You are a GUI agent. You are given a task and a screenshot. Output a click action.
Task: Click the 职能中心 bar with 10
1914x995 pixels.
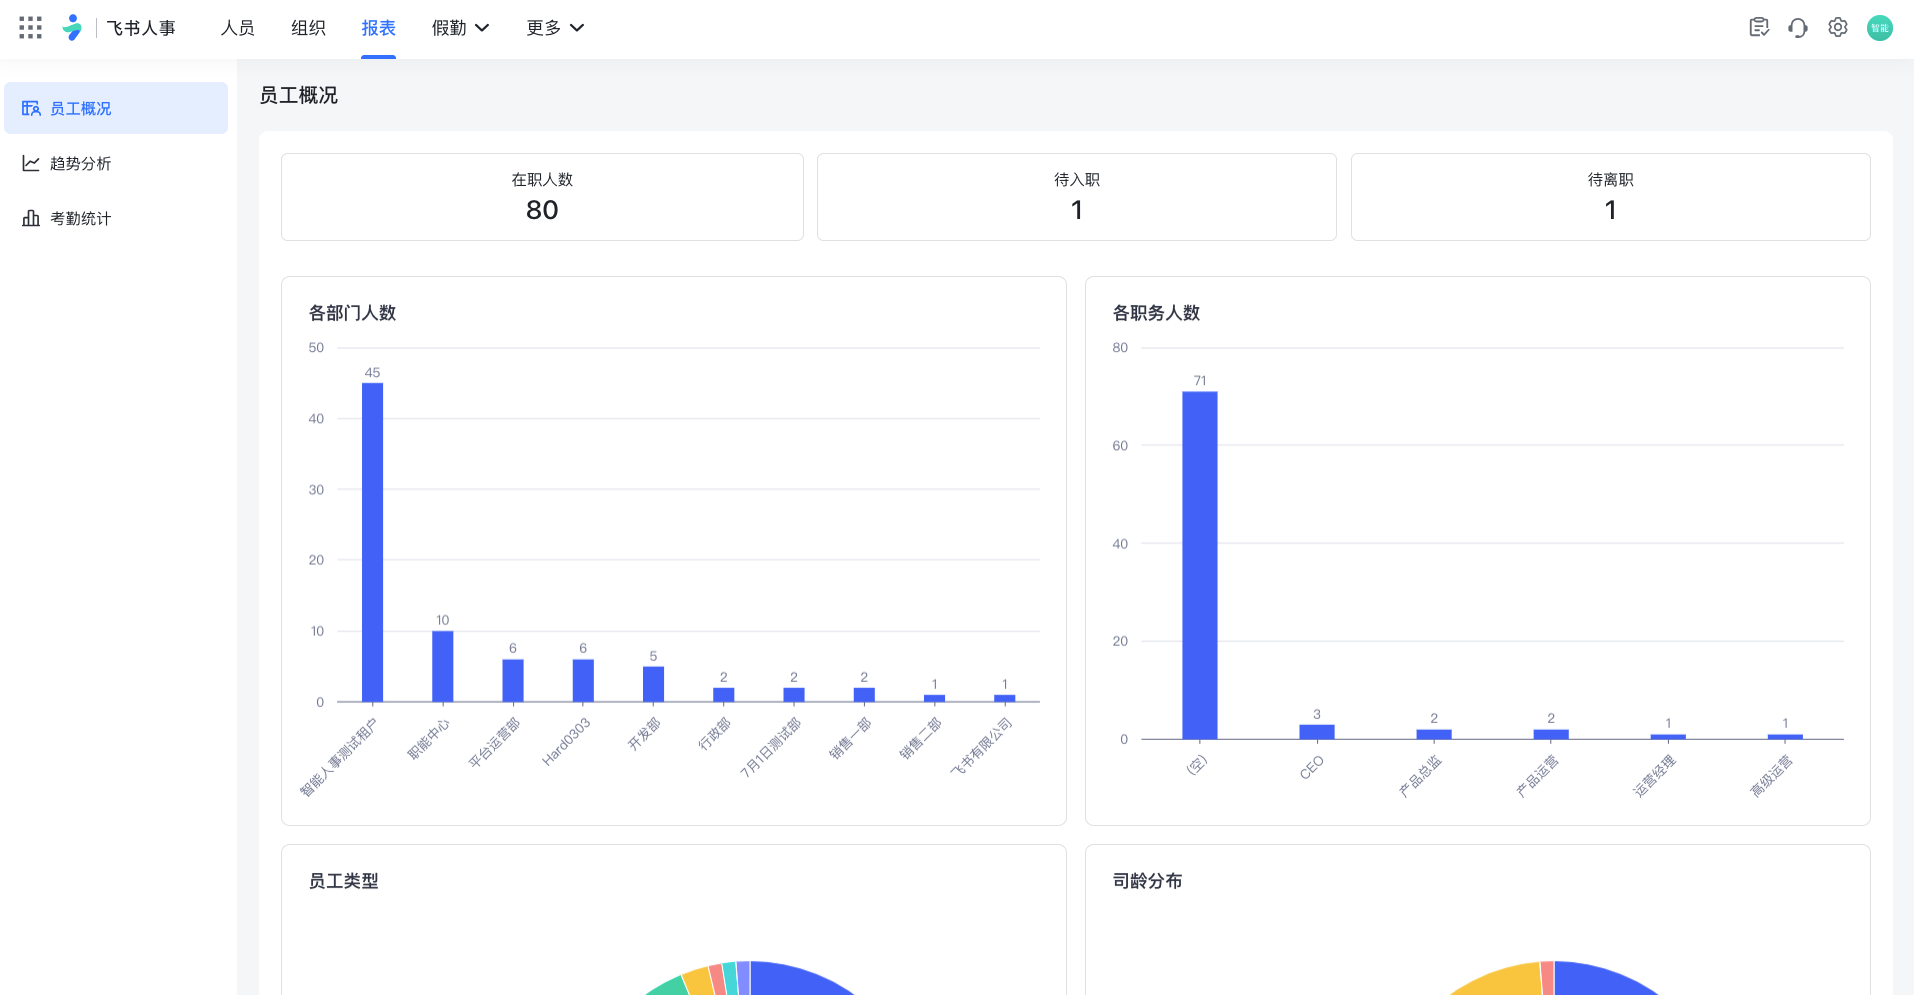tap(443, 666)
